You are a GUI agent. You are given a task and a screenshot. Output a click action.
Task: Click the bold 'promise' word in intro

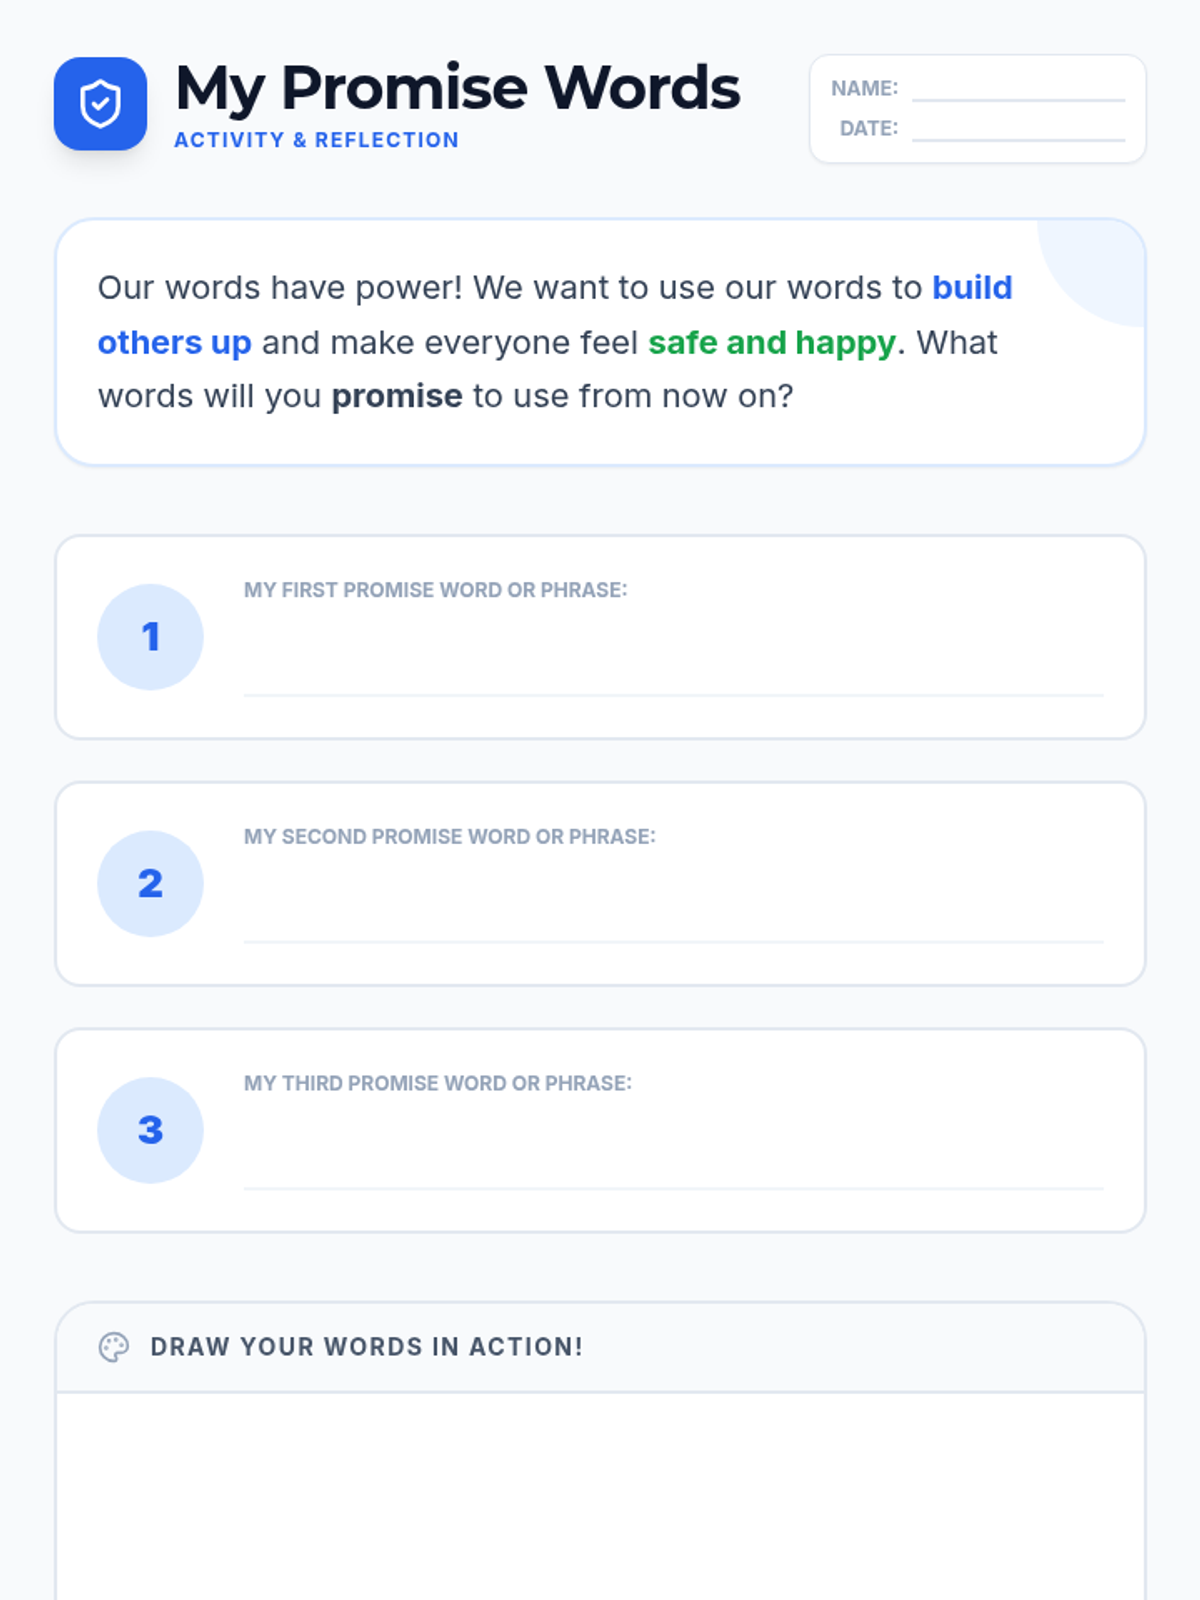pos(397,397)
